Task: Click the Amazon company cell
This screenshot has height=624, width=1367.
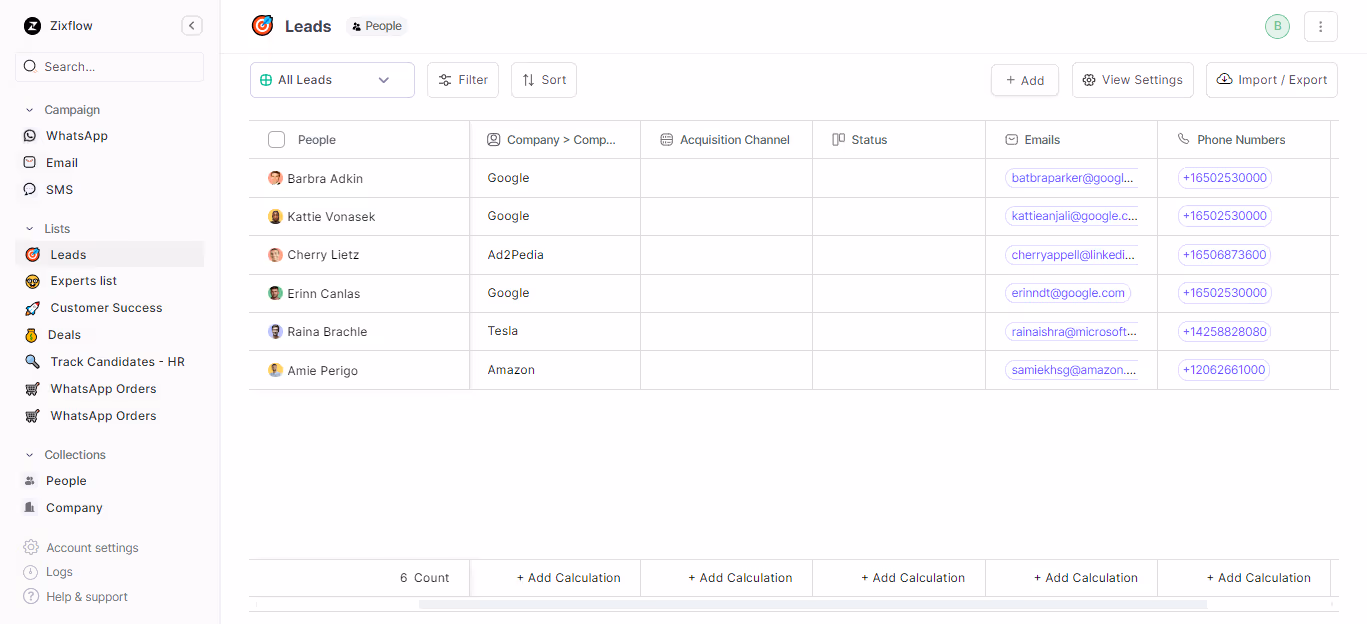Action: pyautogui.click(x=555, y=370)
